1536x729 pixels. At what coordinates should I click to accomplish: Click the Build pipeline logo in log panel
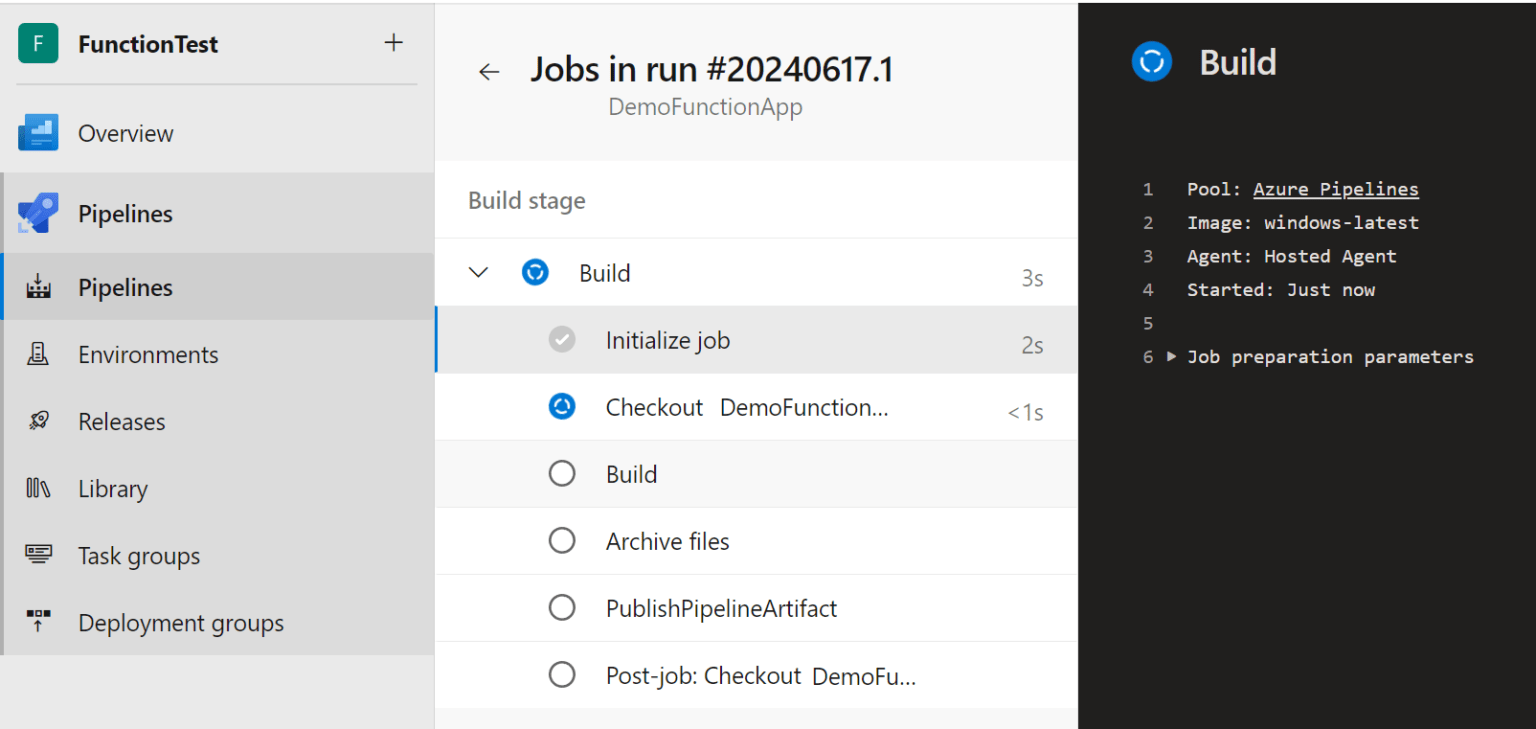point(1151,62)
